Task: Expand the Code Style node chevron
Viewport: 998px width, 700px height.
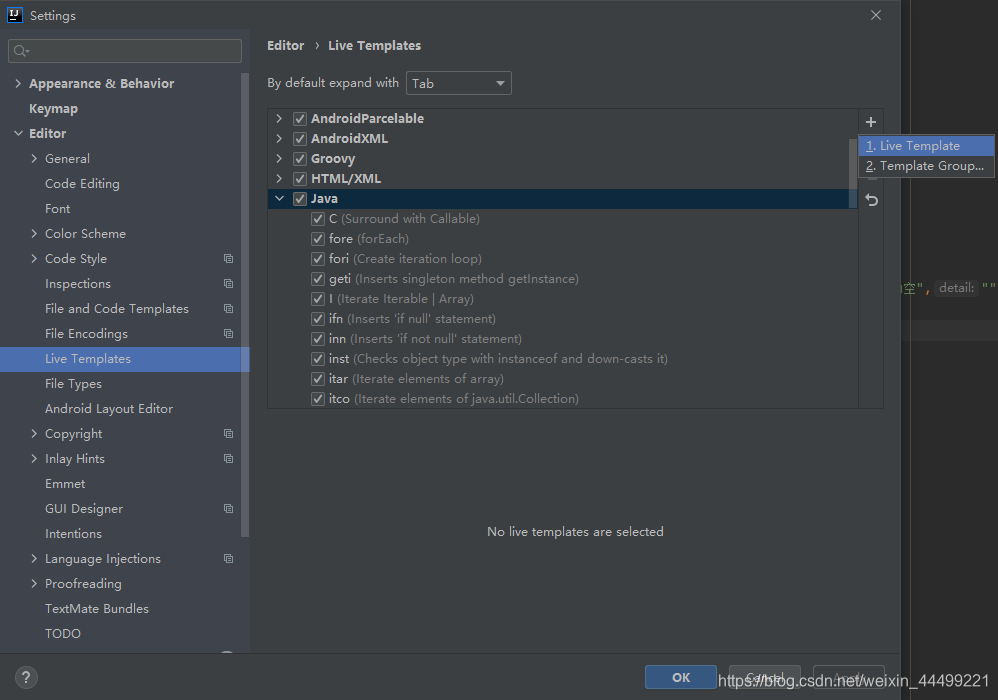Action: pos(34,258)
